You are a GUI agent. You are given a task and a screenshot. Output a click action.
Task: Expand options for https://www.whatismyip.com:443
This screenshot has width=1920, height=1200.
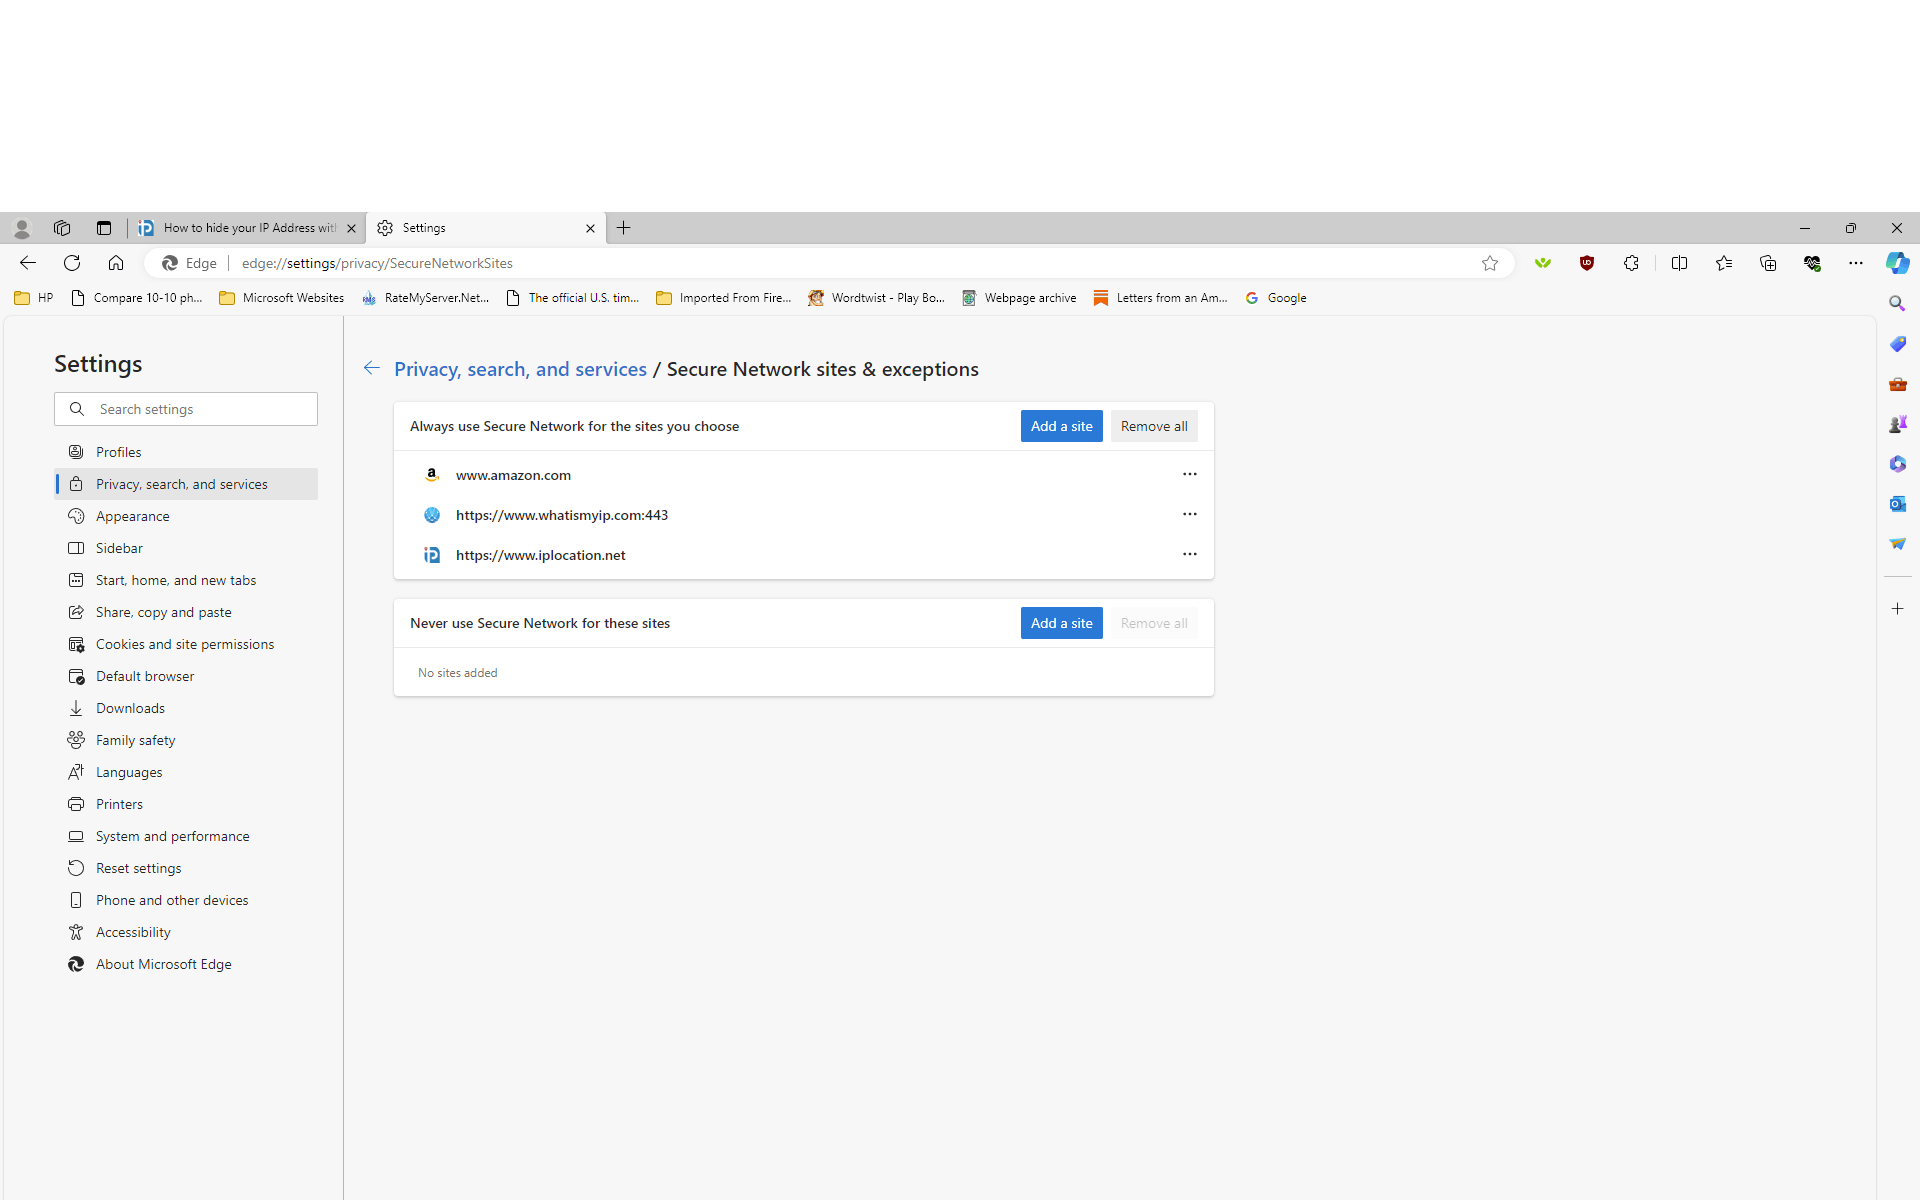click(x=1187, y=514)
